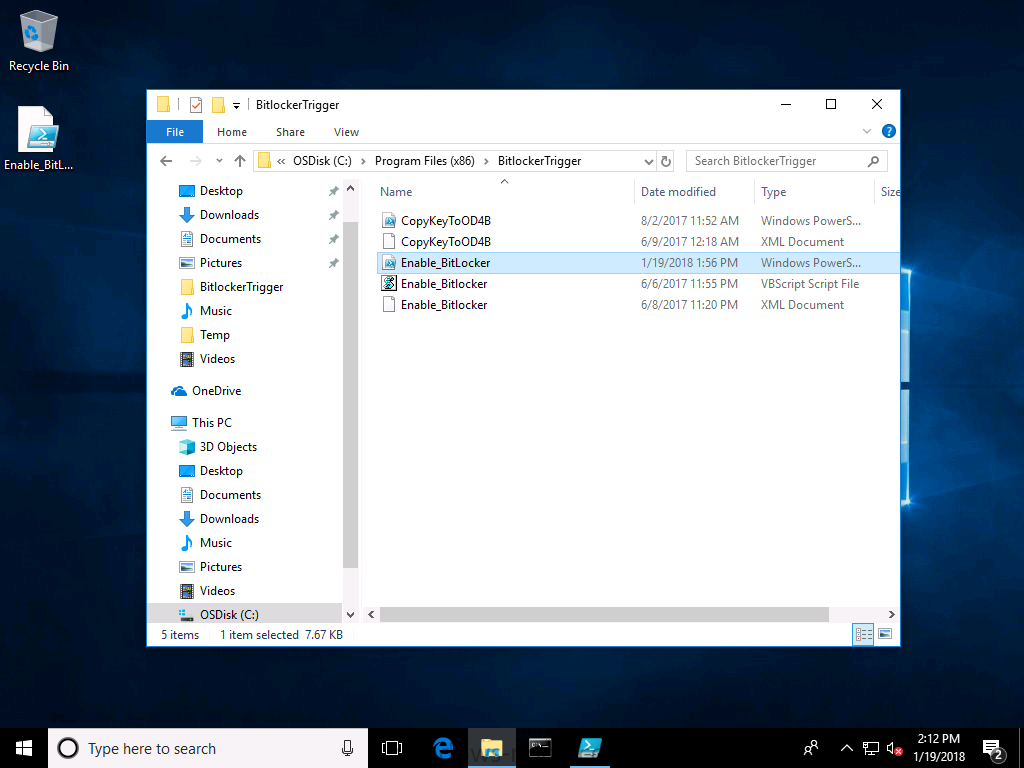Launch Microsoft Edge from the taskbar
Screen dimensions: 1024x768
(444, 748)
